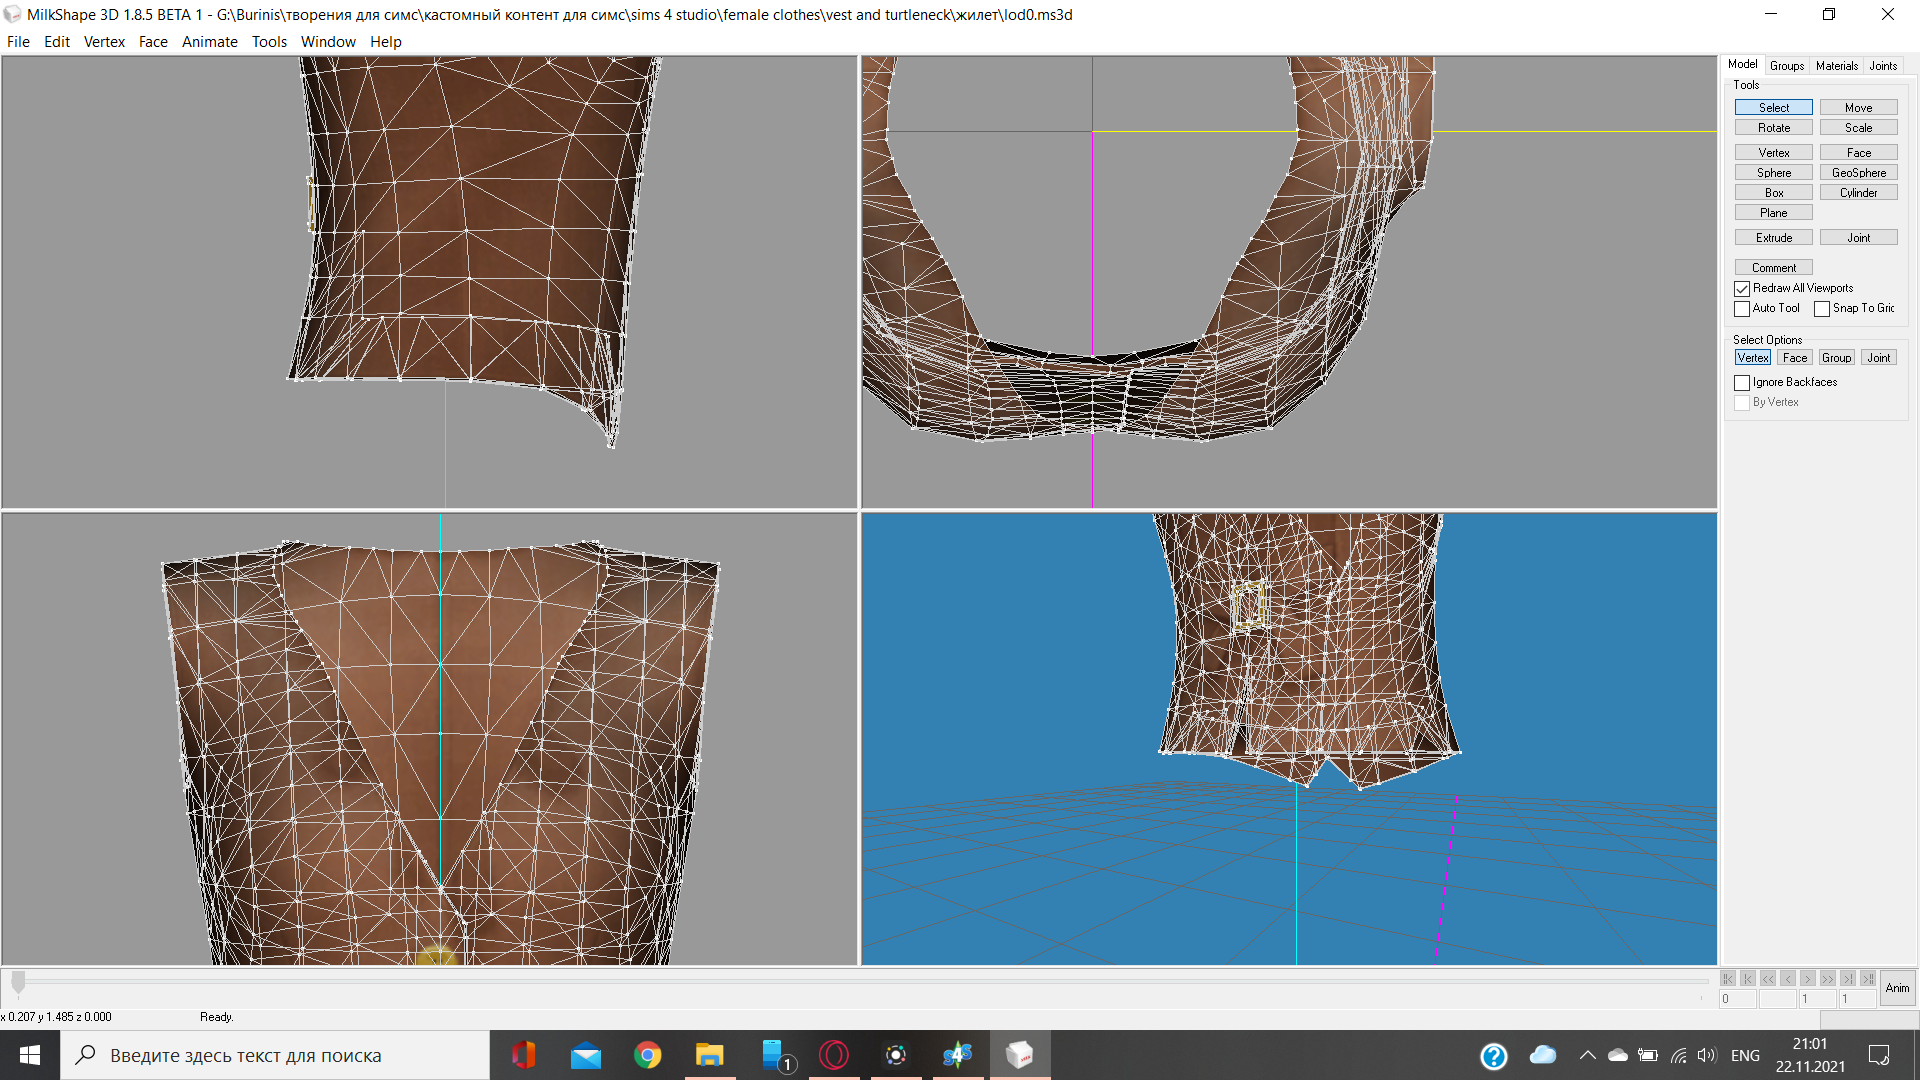
Task: Select the Move tool button
Action: [1858, 108]
